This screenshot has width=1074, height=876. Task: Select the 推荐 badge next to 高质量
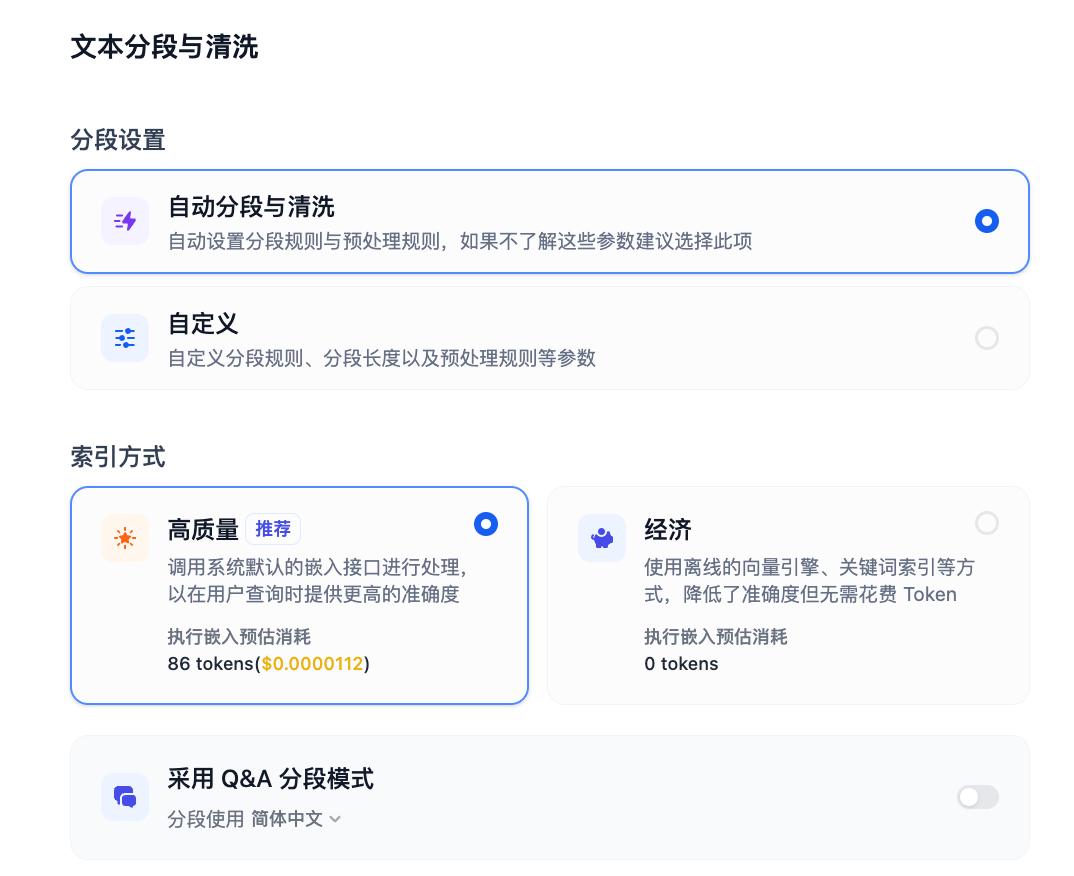273,530
